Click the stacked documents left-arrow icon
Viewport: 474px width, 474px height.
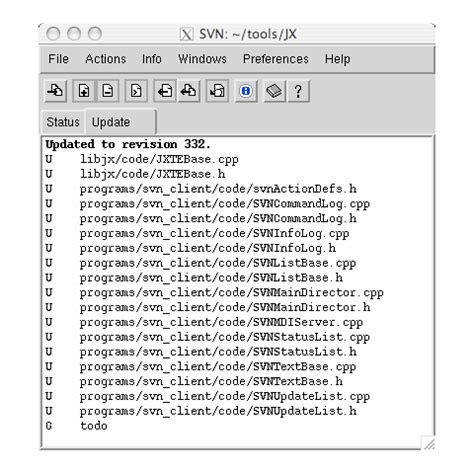pos(189,91)
